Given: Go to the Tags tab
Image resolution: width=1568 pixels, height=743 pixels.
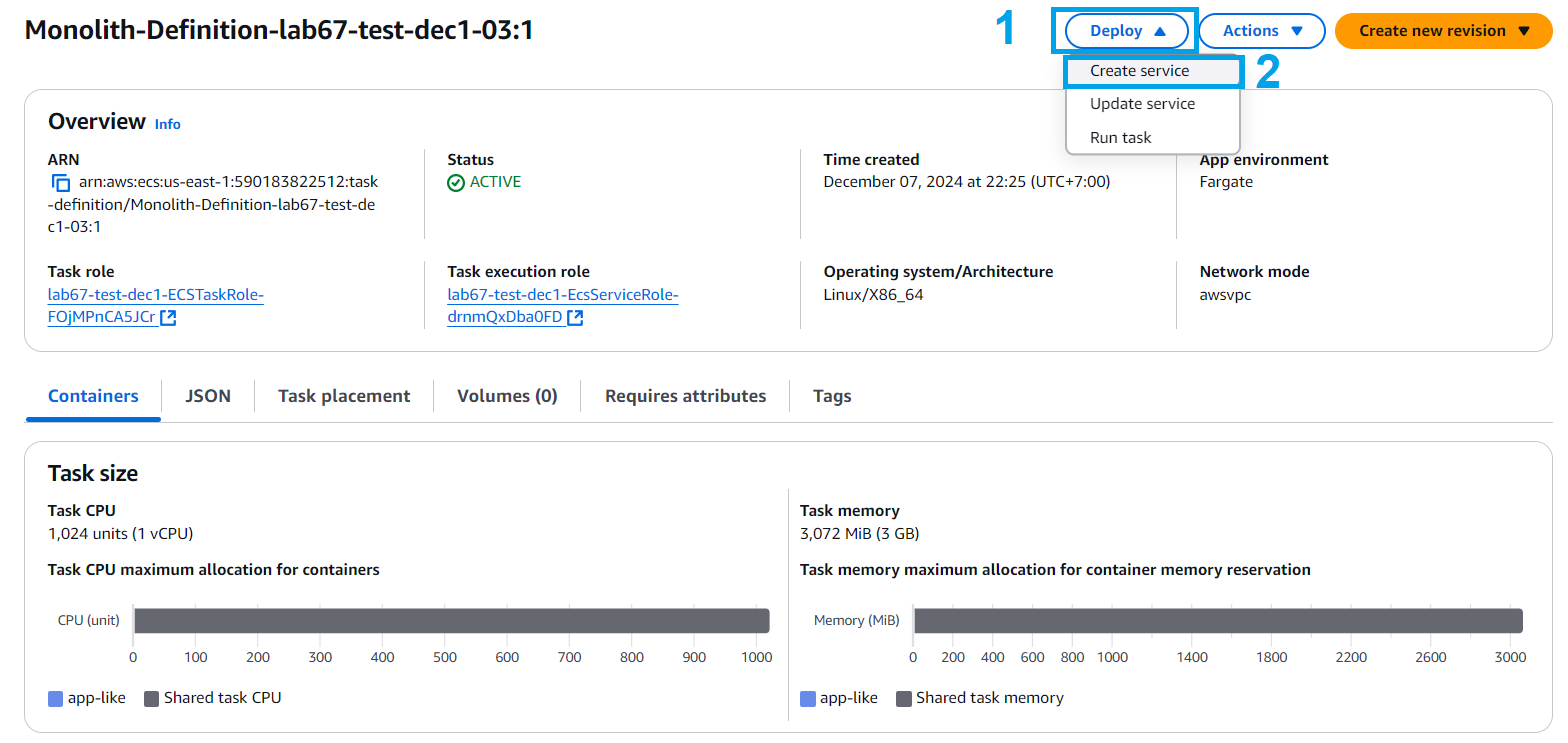Looking at the screenshot, I should point(832,396).
